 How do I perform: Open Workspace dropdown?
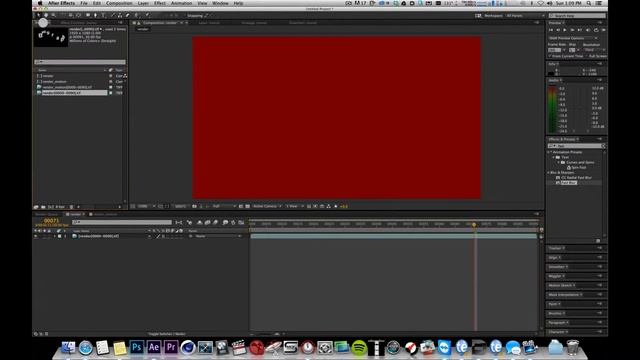525,16
